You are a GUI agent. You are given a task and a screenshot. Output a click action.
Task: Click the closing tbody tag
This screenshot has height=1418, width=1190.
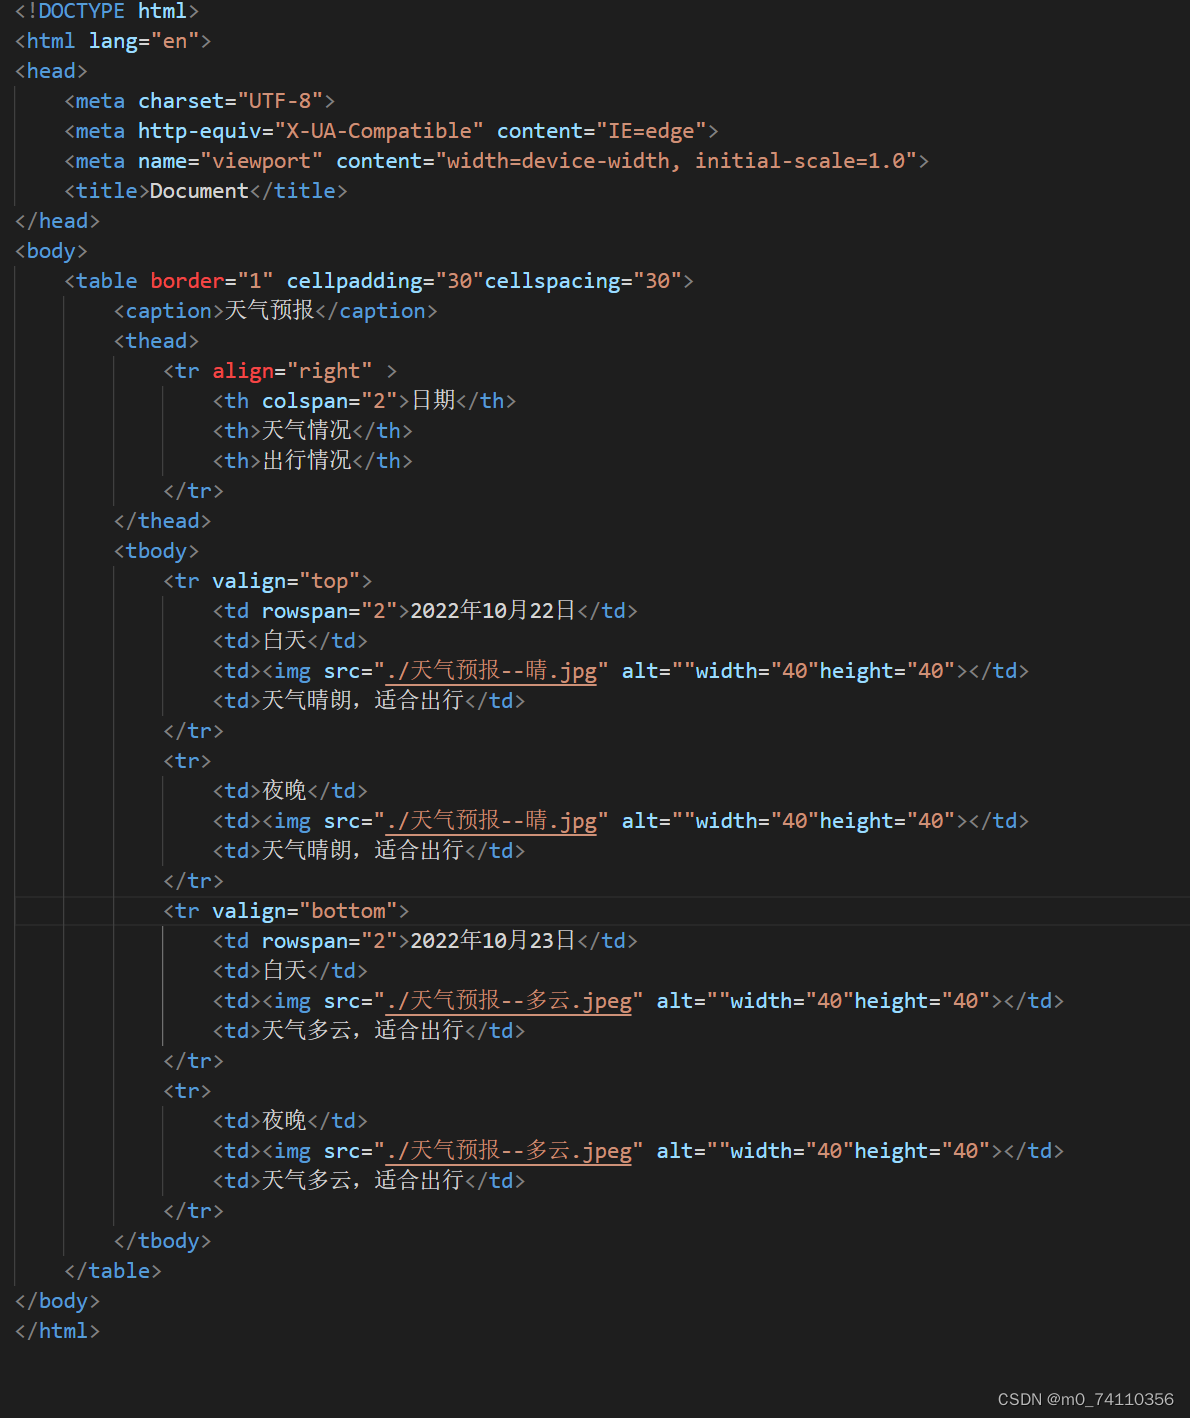pyautogui.click(x=162, y=1241)
